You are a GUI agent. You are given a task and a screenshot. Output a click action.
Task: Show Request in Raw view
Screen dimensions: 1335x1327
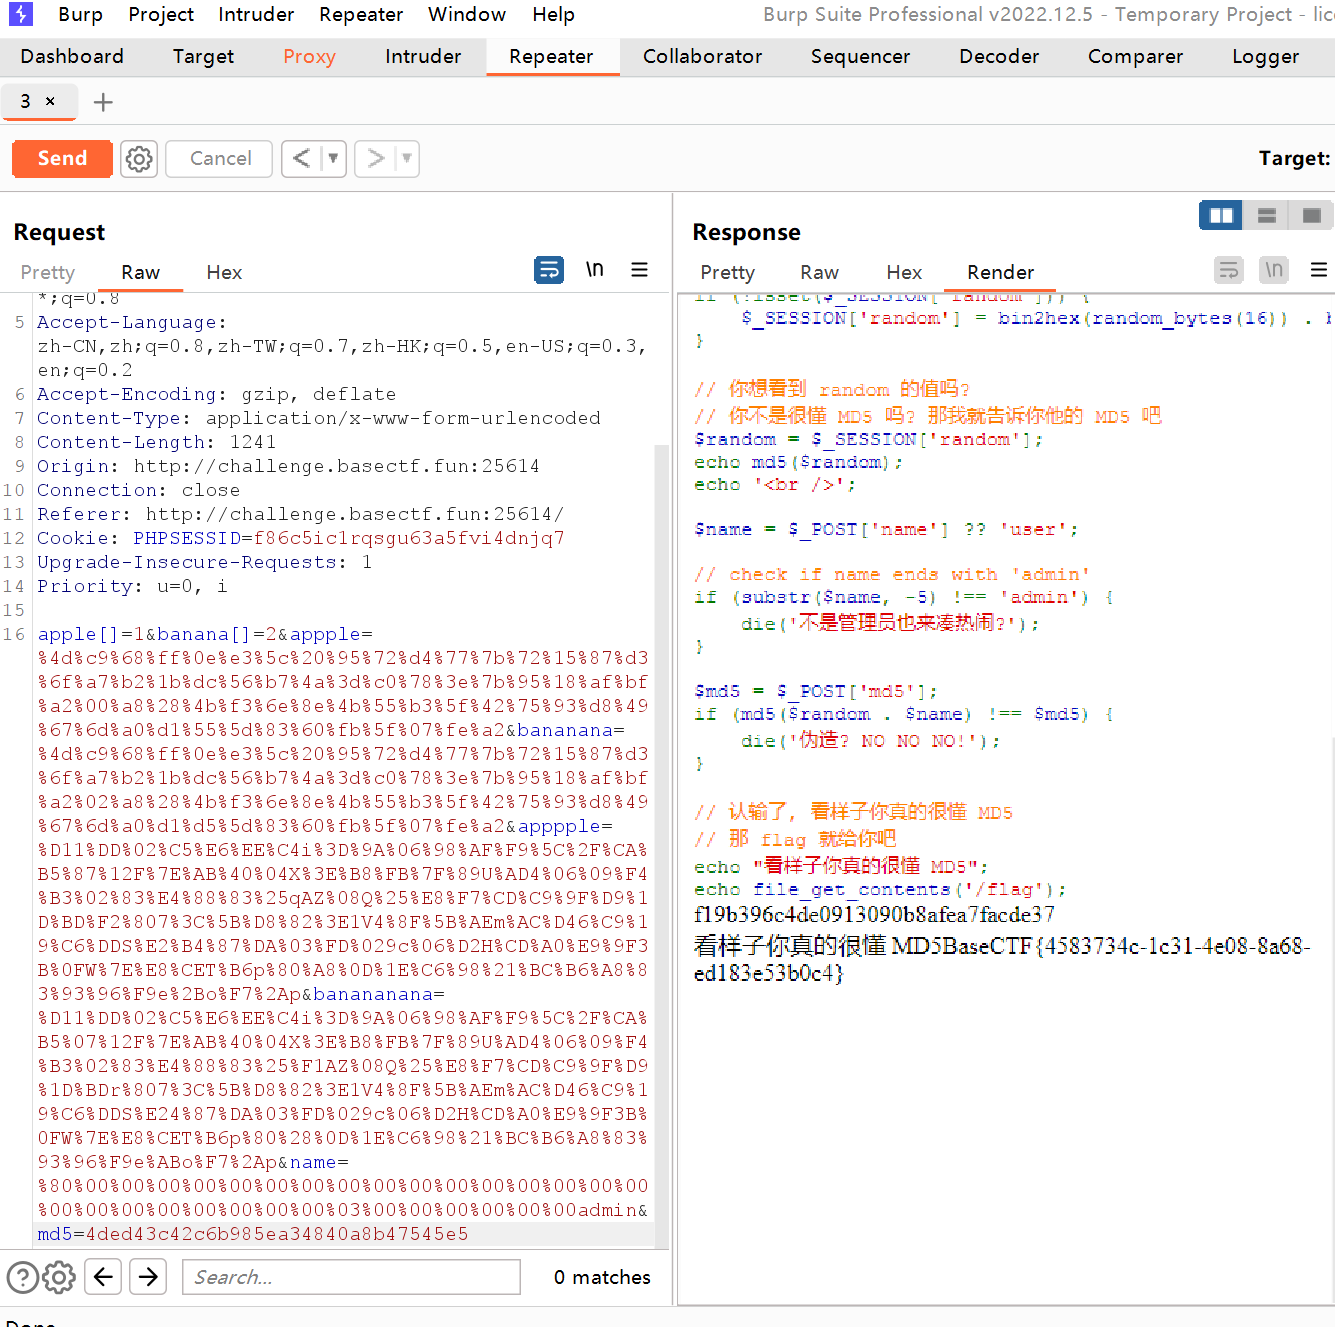pos(140,272)
